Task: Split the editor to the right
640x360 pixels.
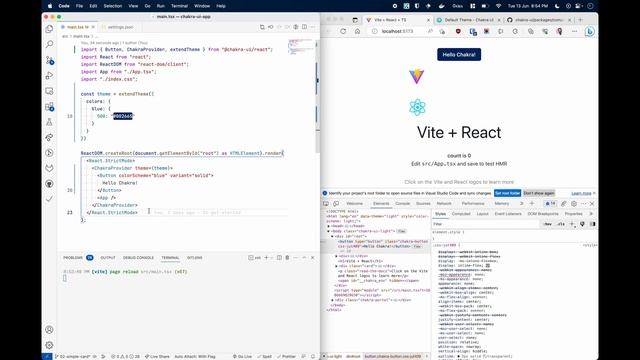Action: click(x=304, y=27)
